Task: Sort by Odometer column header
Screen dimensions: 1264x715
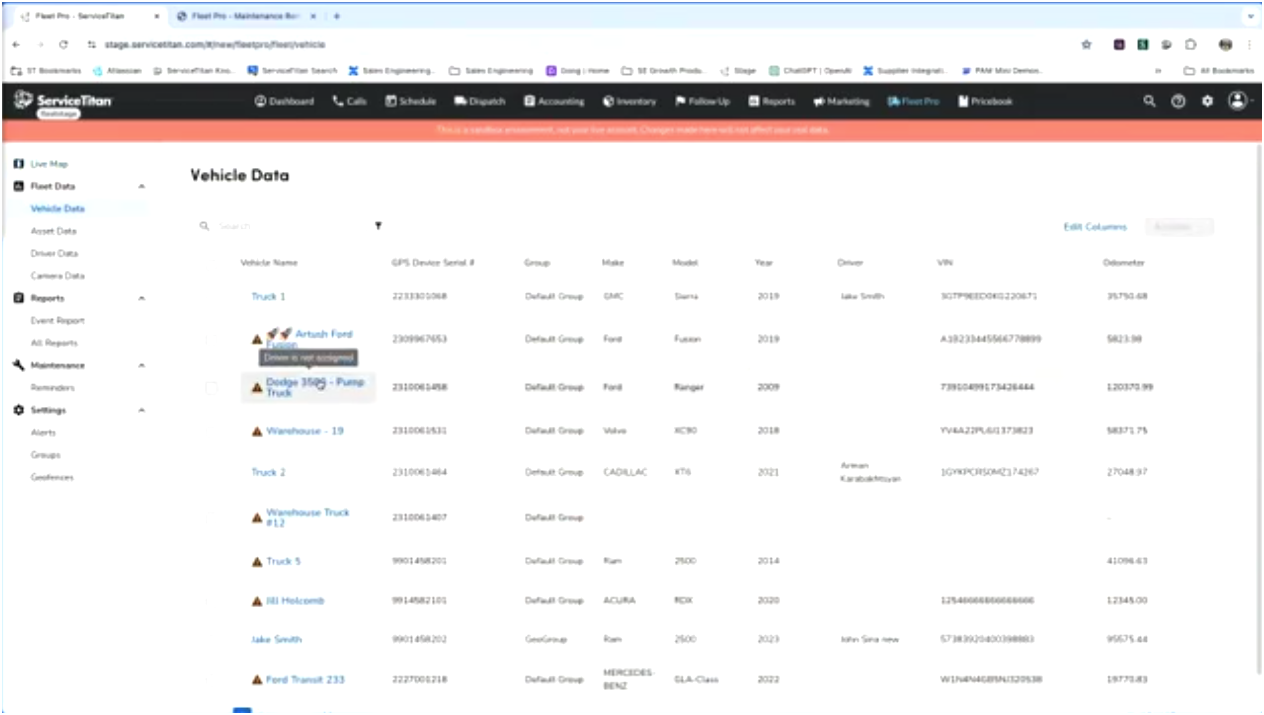Action: 1124,263
